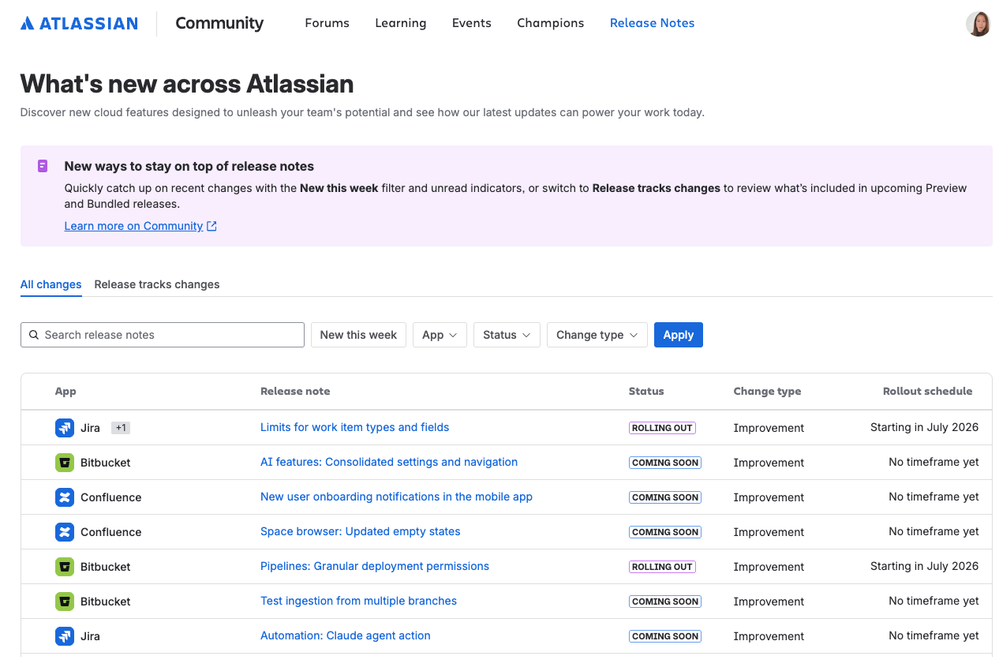Open the App filter dropdown
The width and height of the screenshot is (999, 657).
point(440,335)
